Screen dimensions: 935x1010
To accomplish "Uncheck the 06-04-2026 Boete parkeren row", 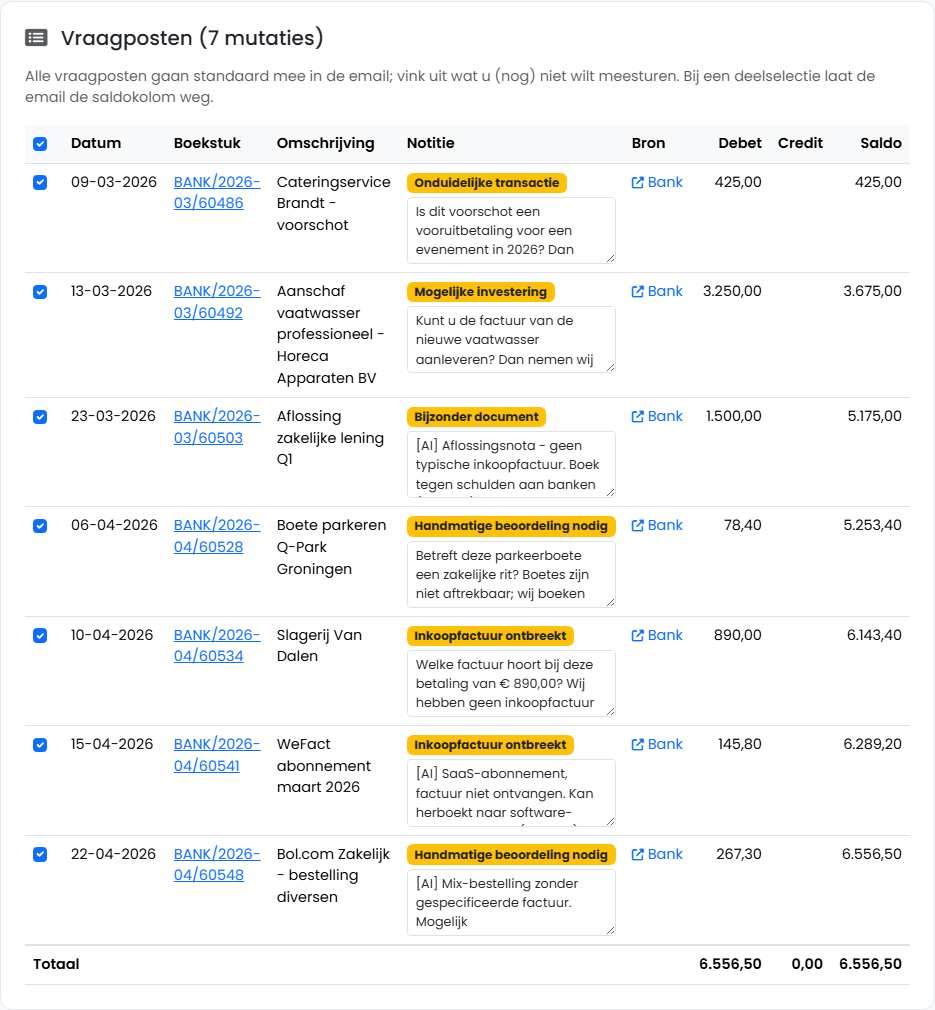I will click(40, 526).
